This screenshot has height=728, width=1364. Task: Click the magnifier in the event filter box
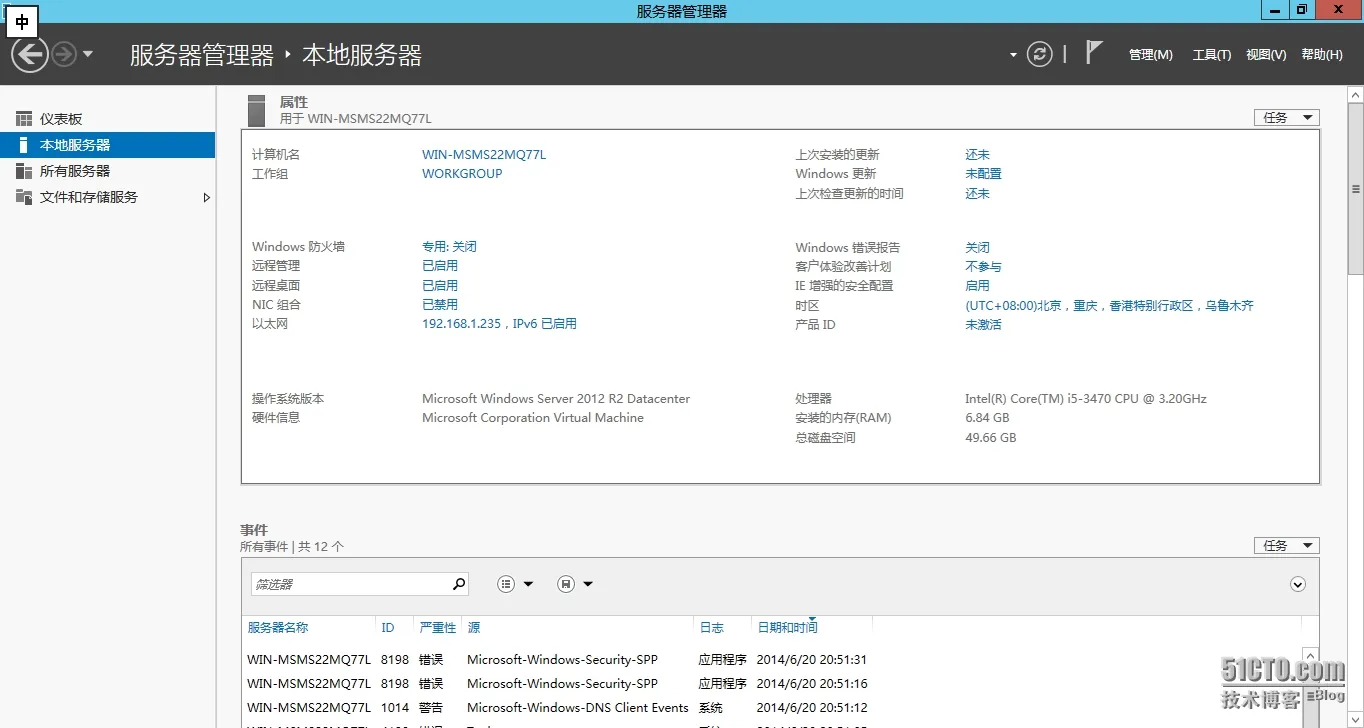[x=459, y=584]
